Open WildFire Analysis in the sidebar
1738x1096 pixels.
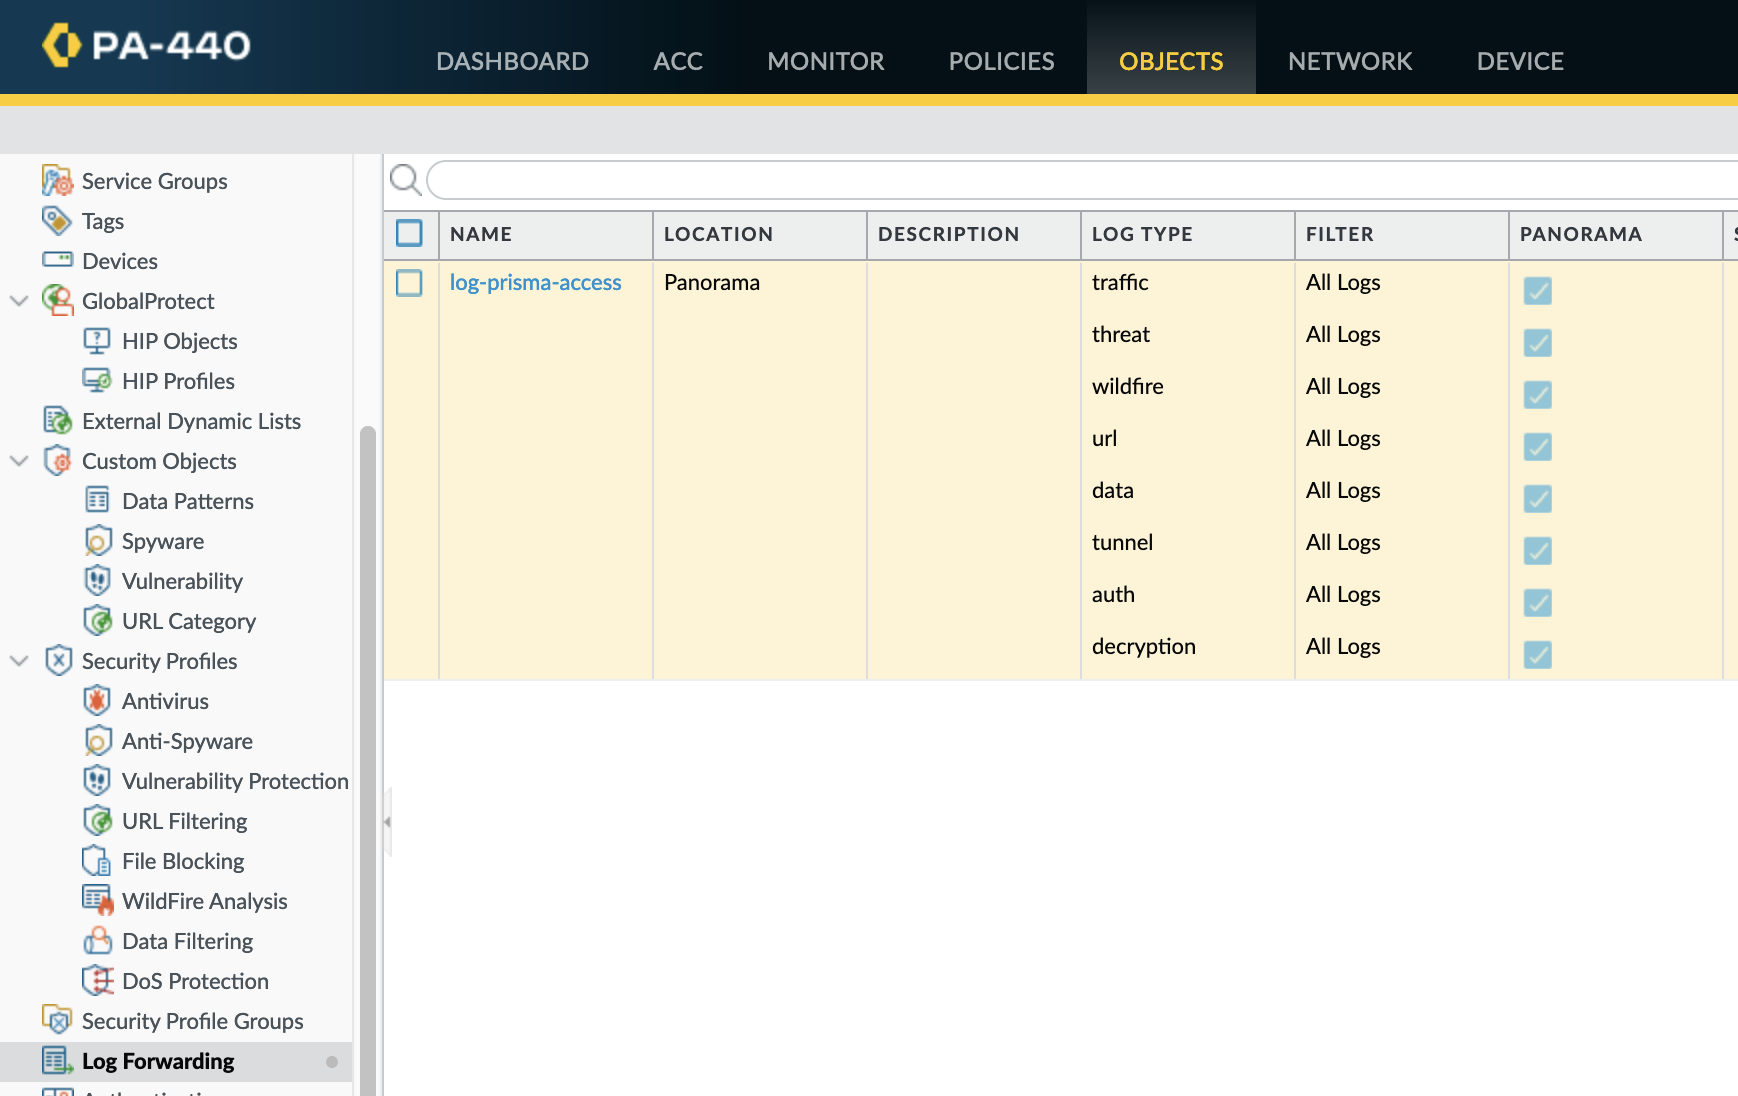pos(205,901)
